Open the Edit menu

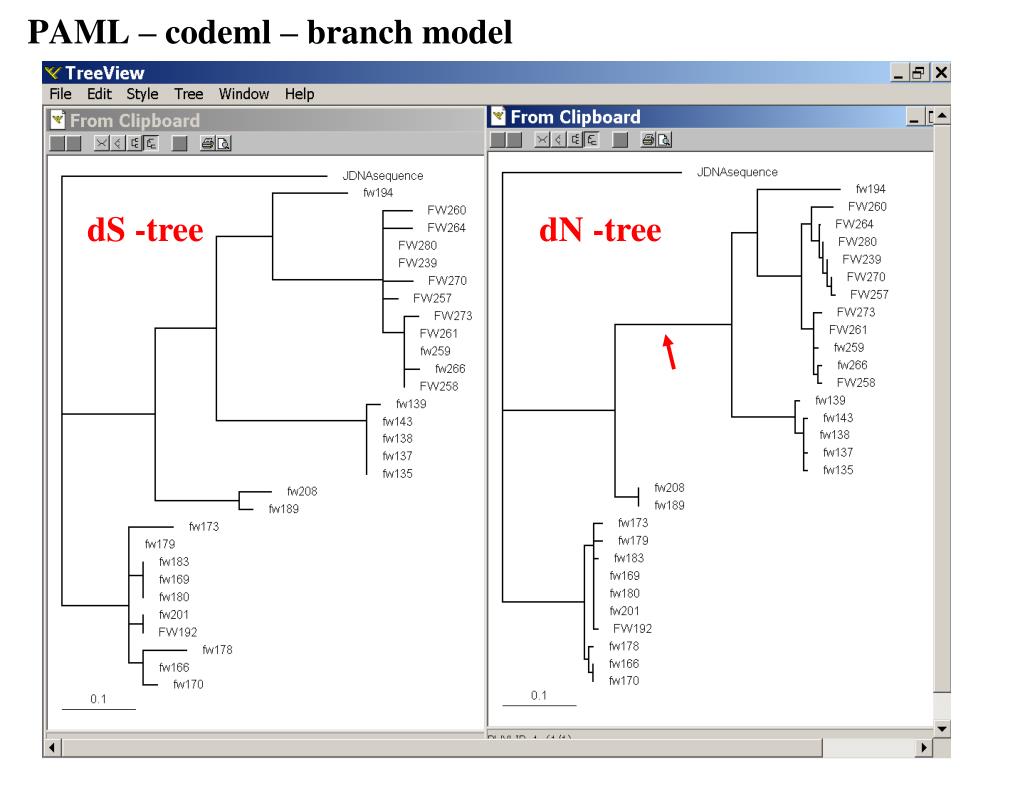tap(99, 94)
